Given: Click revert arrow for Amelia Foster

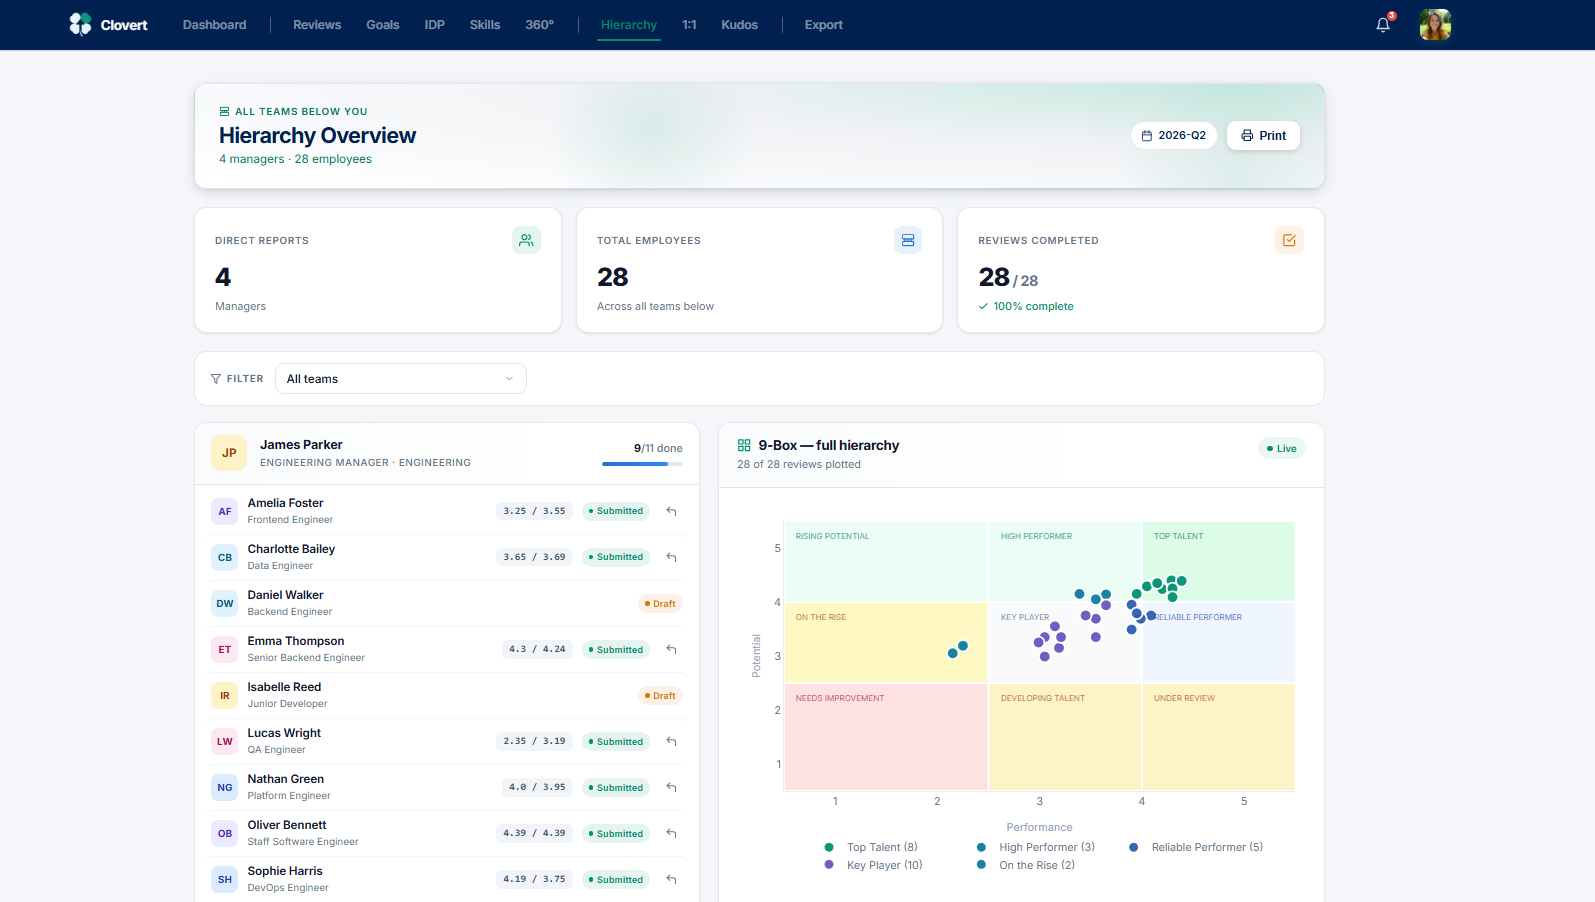Looking at the screenshot, I should tap(672, 511).
